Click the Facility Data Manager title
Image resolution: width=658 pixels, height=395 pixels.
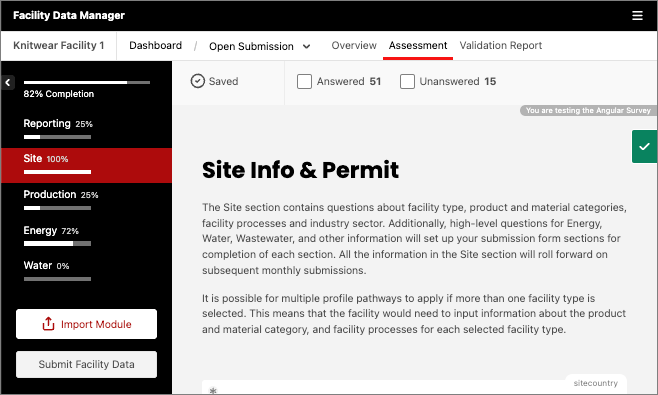[69, 16]
